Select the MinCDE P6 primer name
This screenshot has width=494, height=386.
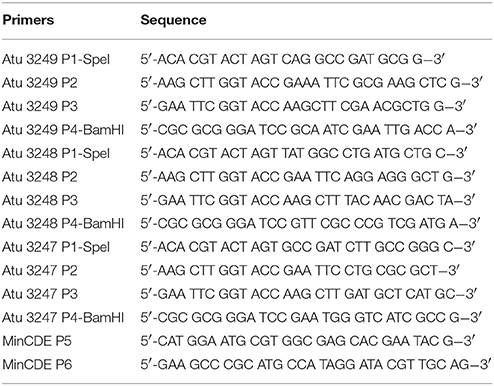coord(37,365)
